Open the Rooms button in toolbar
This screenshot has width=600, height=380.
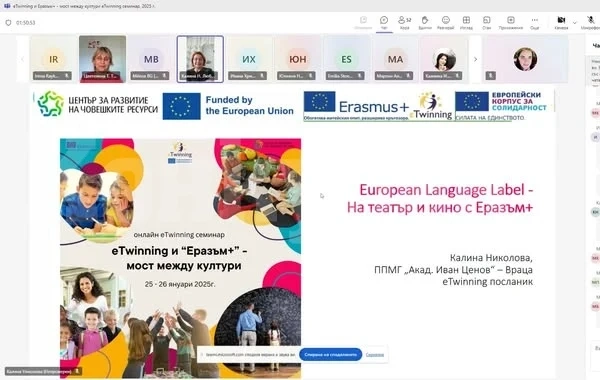click(x=486, y=23)
